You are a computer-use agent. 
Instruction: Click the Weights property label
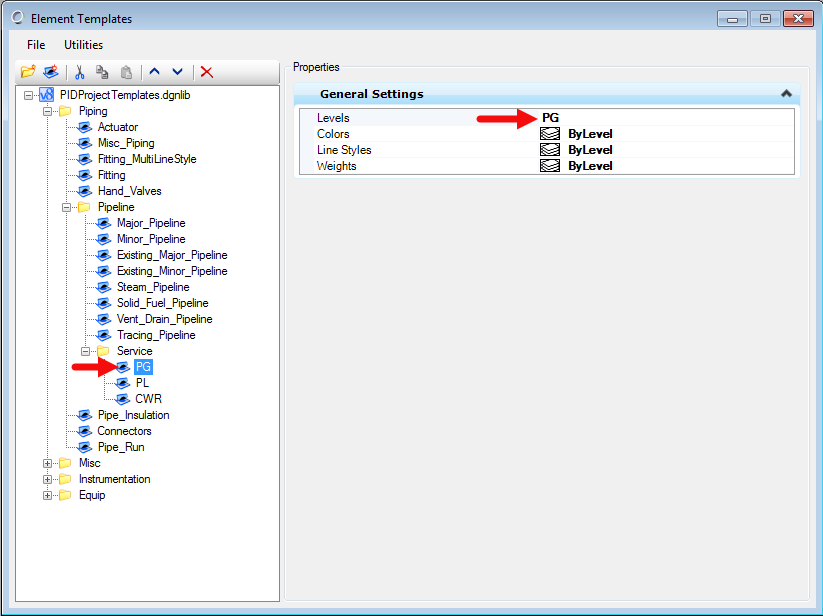336,166
